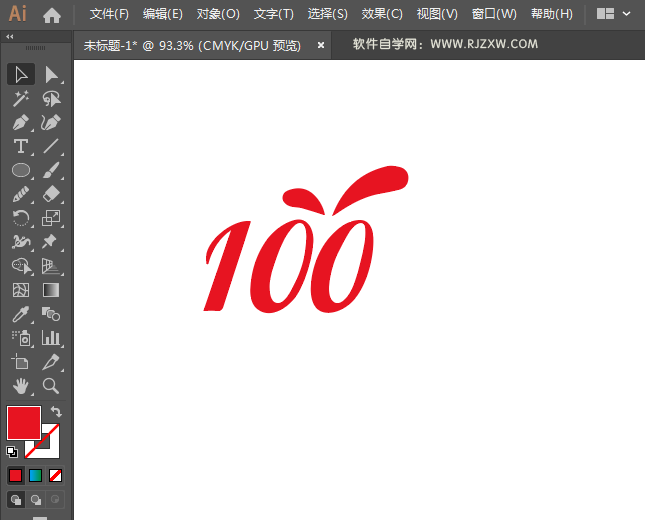
Task: Open the 视图(V) menu
Action: pyautogui.click(x=437, y=14)
